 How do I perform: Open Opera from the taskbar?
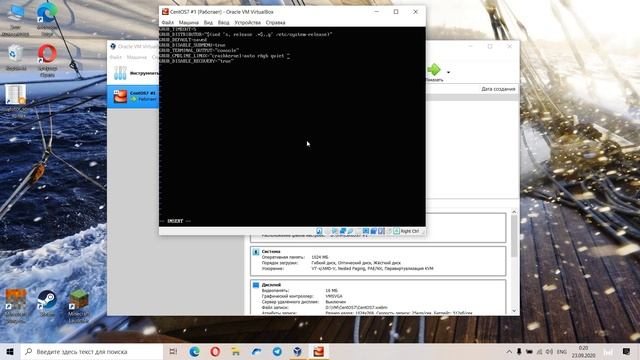pos(215,351)
